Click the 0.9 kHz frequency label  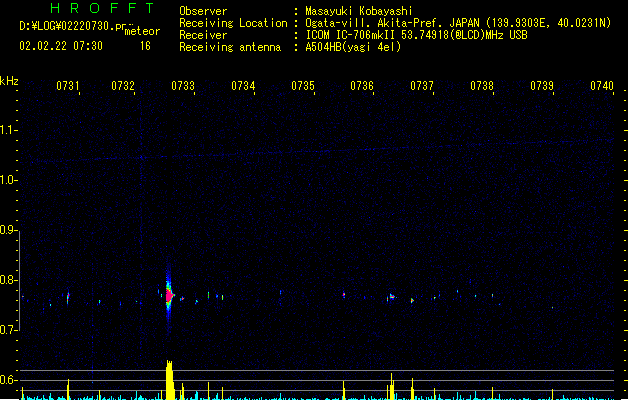pos(8,230)
